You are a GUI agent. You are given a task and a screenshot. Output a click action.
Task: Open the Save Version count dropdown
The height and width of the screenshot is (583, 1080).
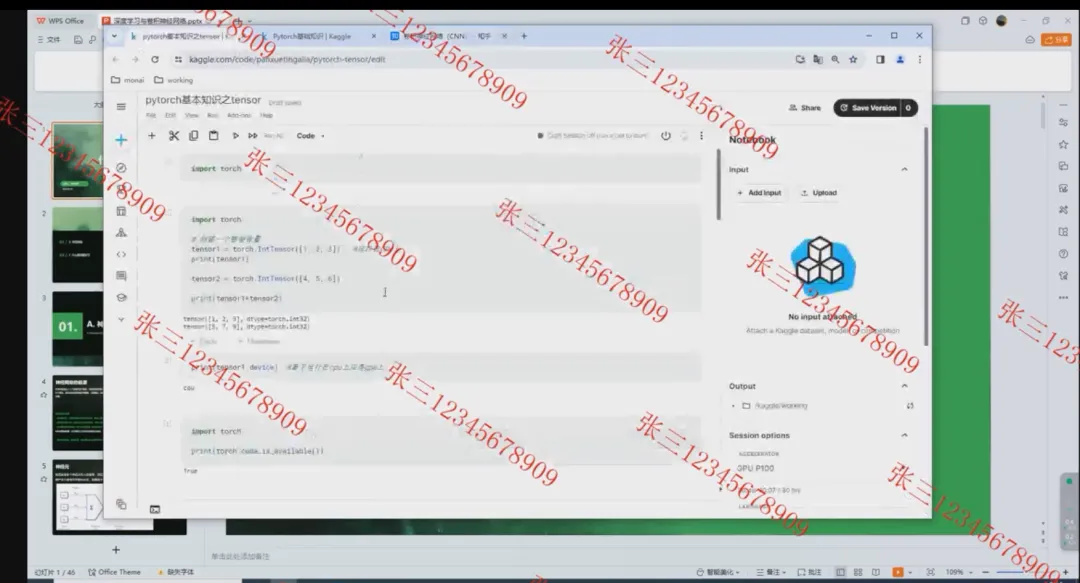908,108
